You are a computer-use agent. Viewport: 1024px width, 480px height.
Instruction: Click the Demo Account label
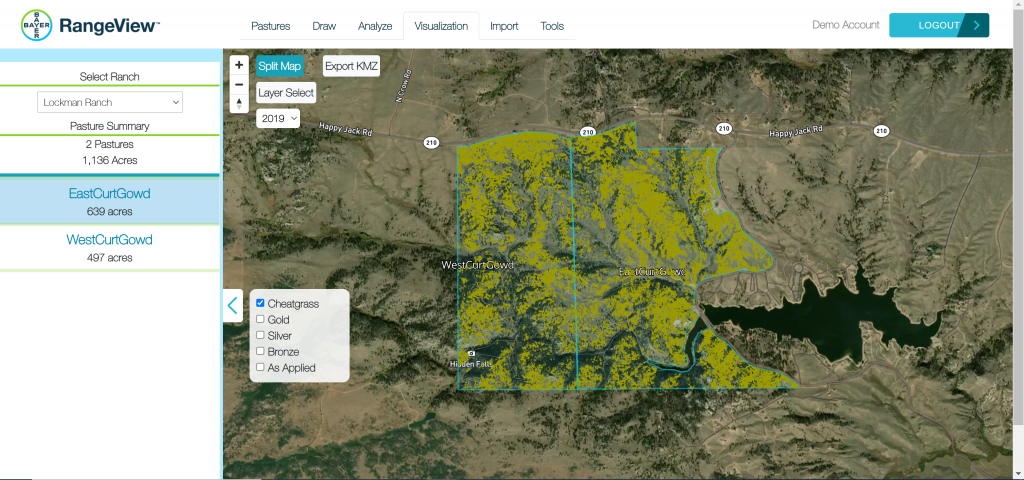[846, 25]
